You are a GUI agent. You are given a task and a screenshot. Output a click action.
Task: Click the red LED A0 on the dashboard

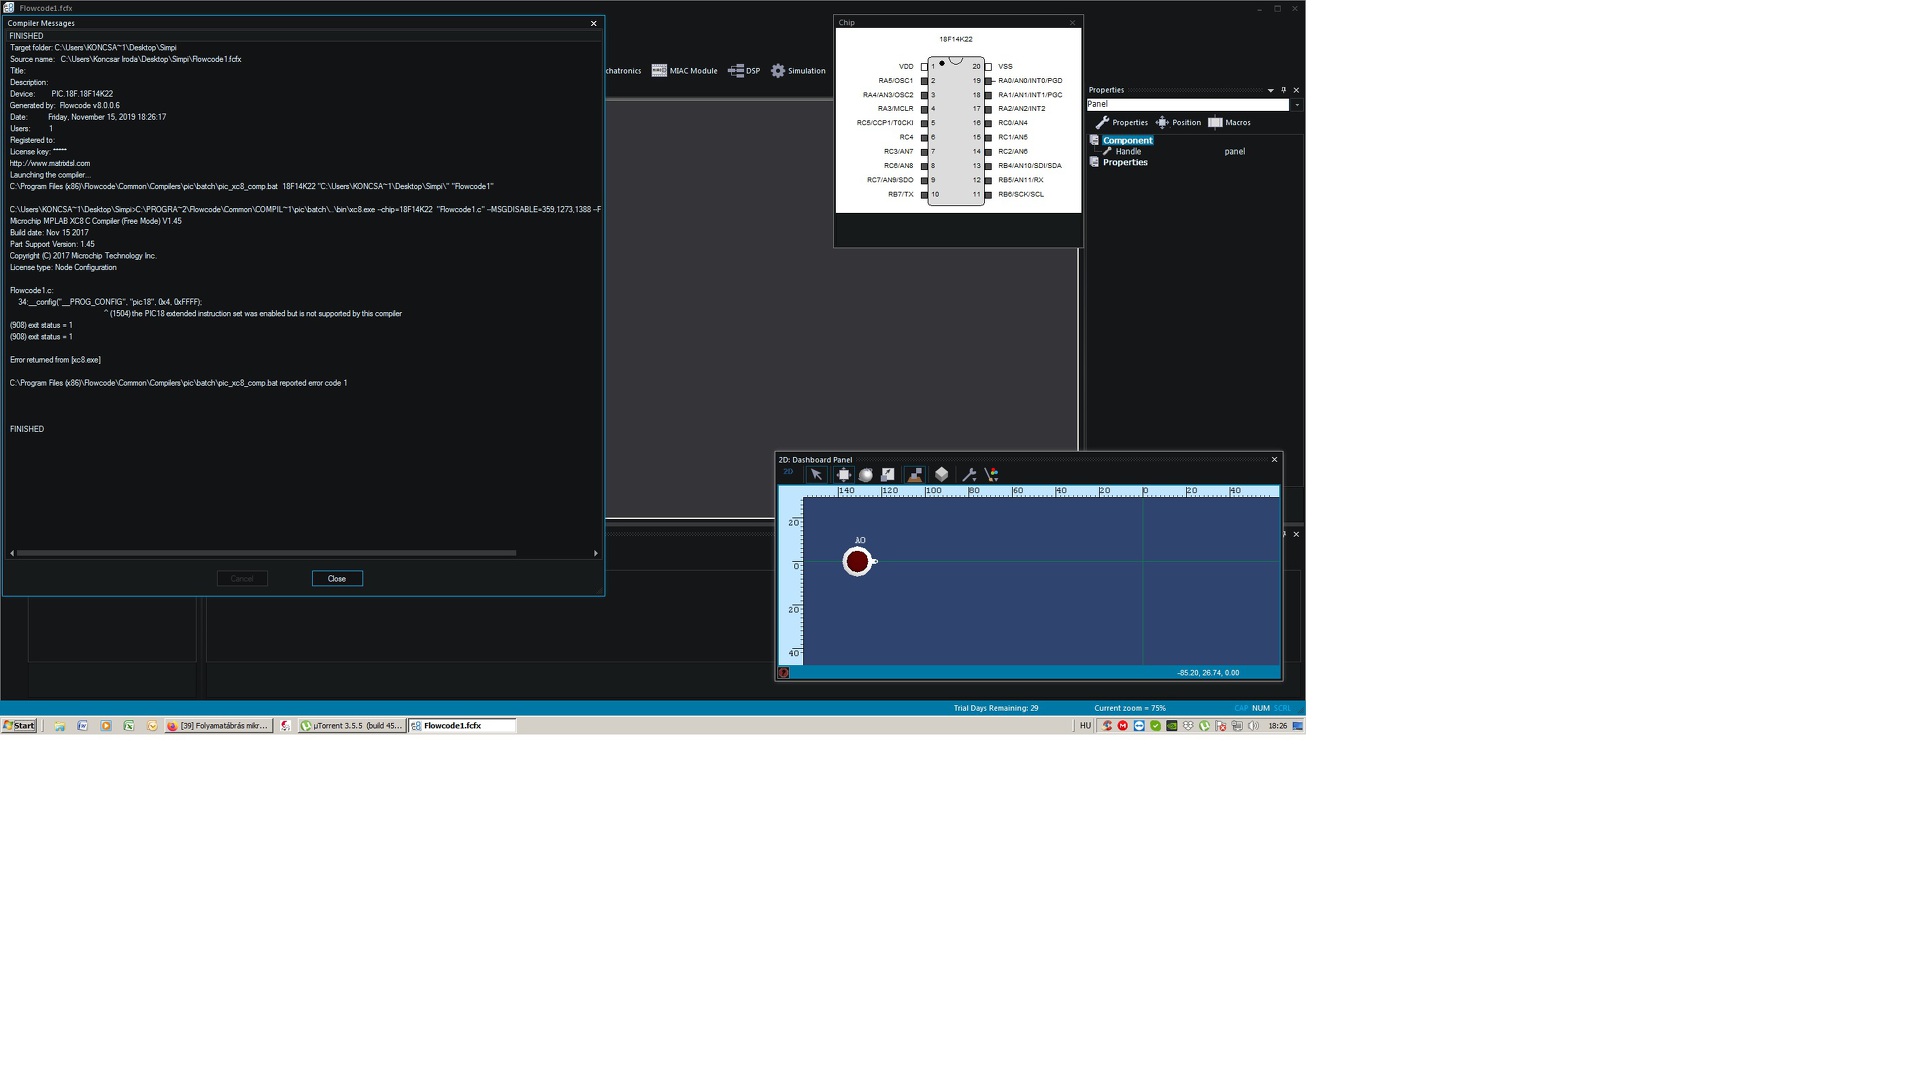[857, 562]
